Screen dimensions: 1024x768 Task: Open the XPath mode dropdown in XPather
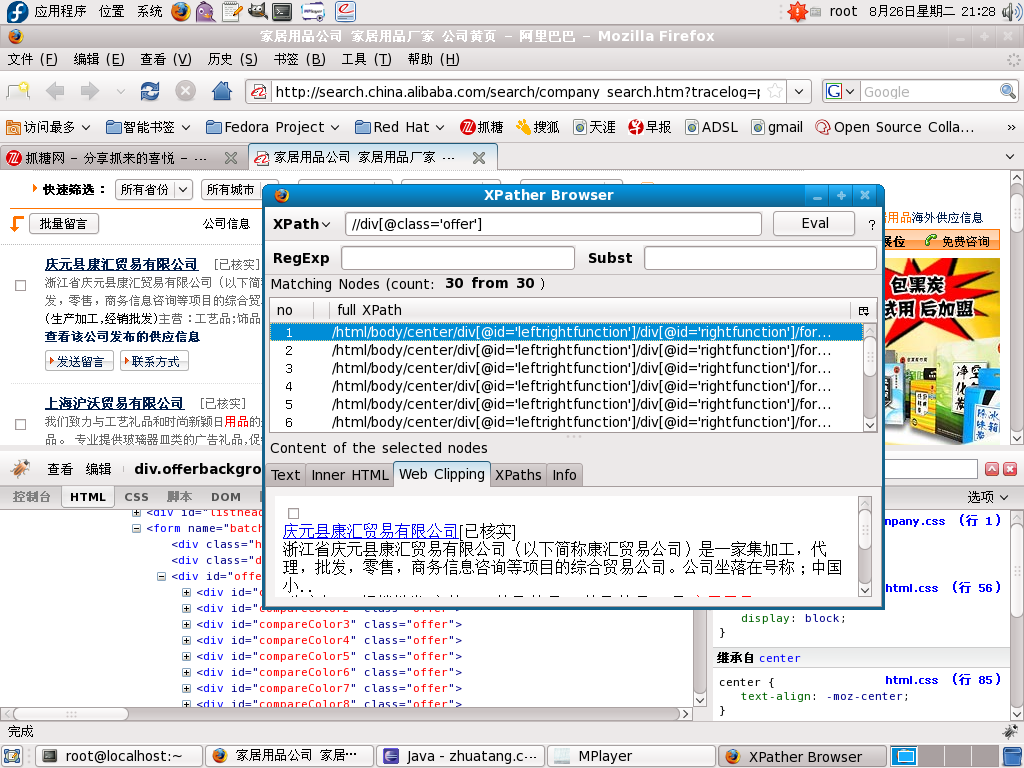tap(302, 224)
